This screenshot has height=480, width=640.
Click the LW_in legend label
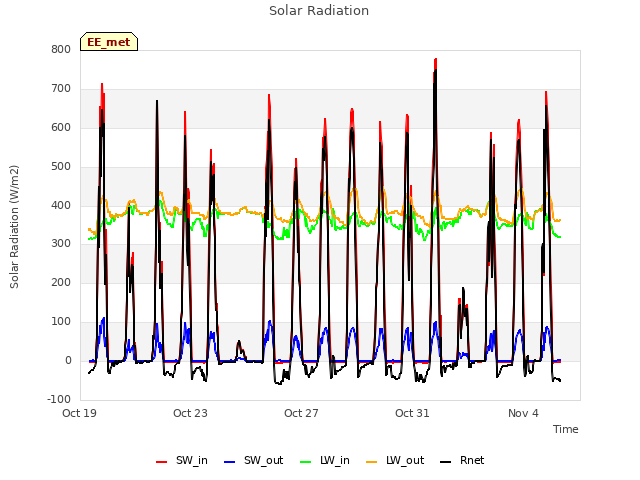tap(335, 461)
